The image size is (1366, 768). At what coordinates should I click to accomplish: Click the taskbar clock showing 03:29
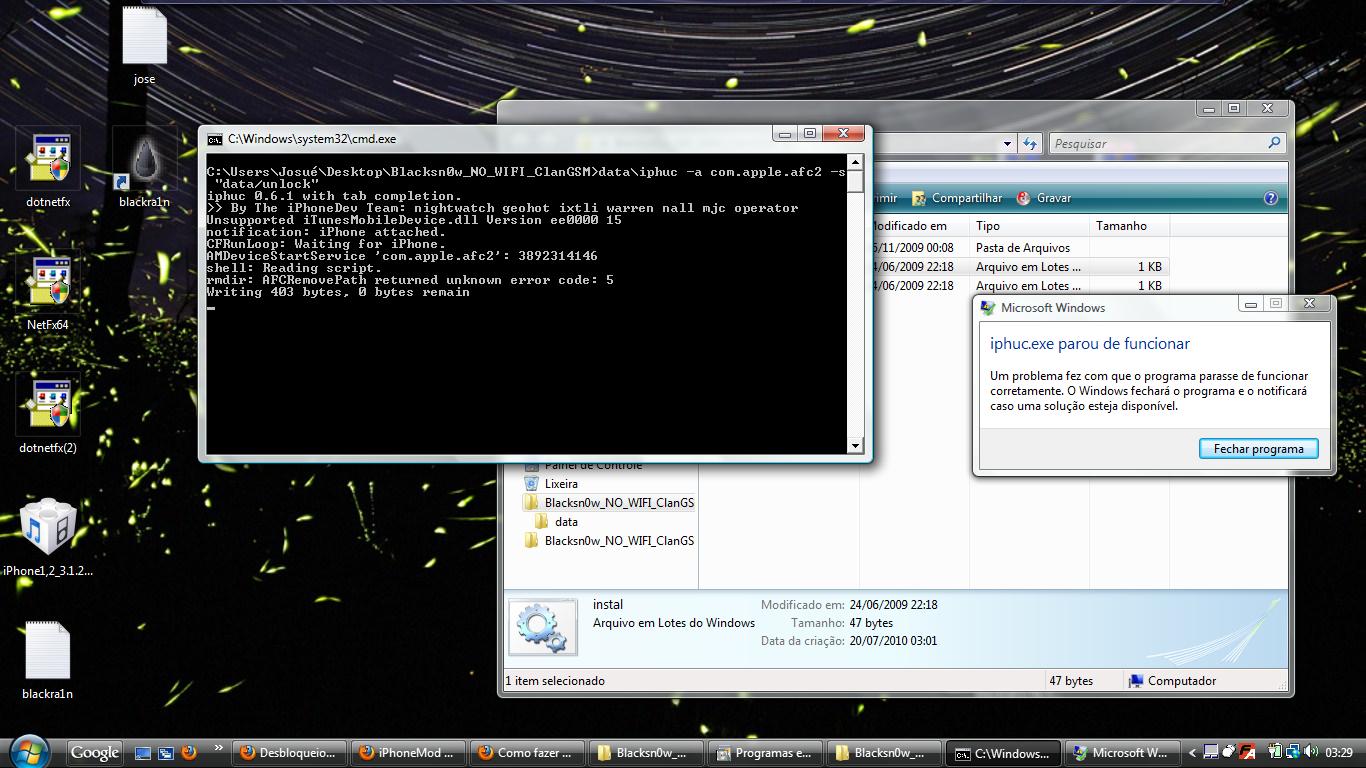coord(1338,753)
